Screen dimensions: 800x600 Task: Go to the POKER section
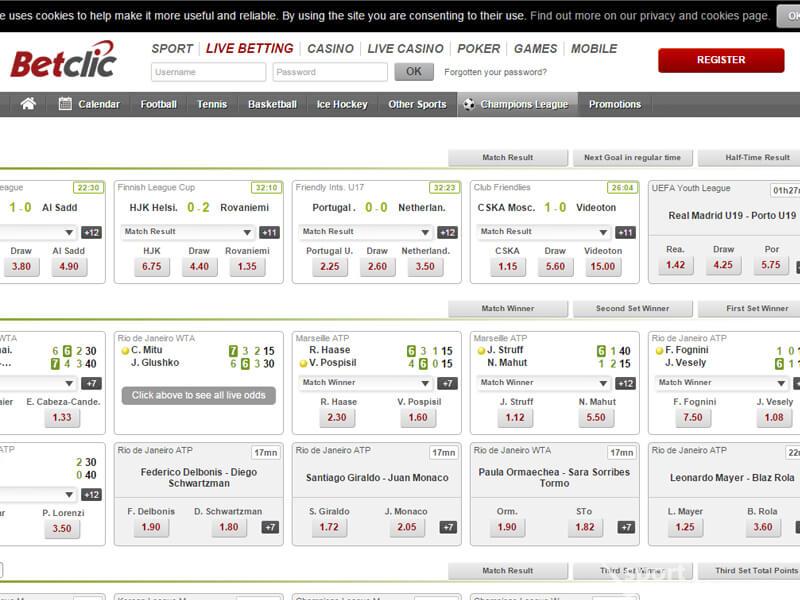click(x=479, y=48)
